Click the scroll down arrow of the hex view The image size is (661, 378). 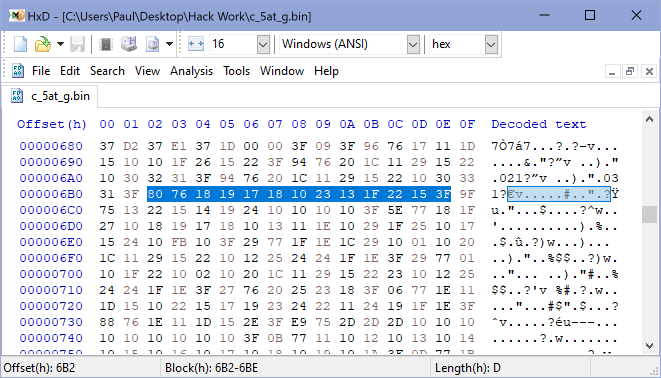coord(649,346)
